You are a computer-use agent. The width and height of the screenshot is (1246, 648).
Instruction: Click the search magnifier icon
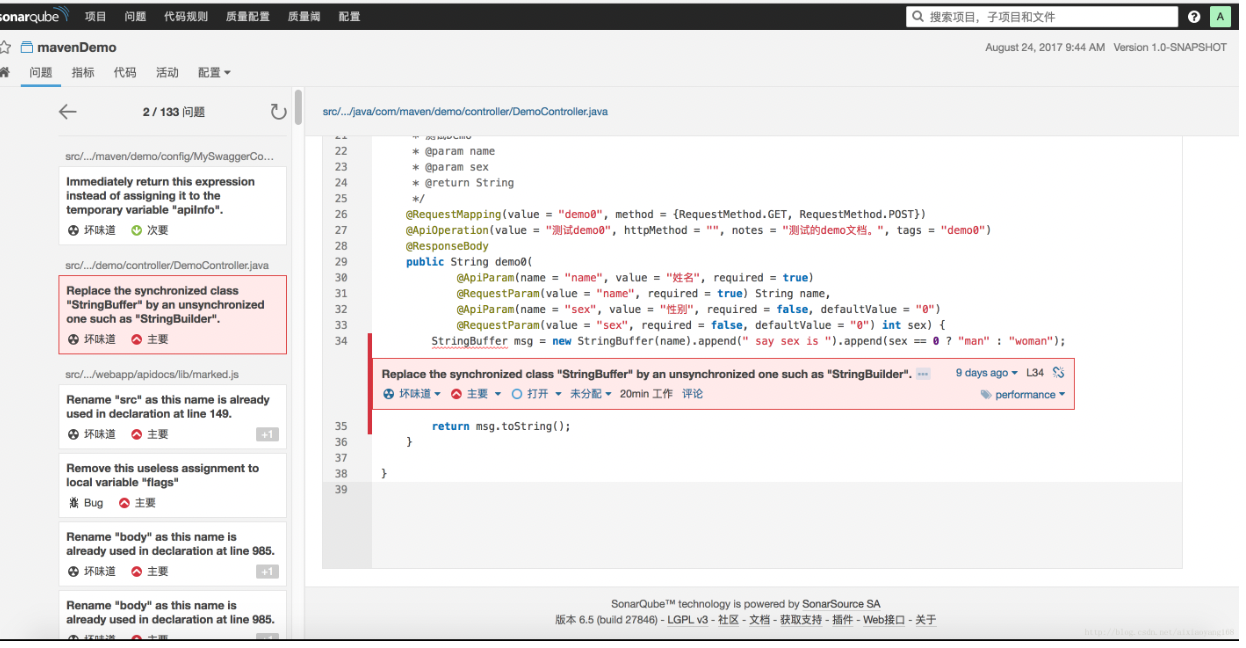pyautogui.click(x=918, y=17)
